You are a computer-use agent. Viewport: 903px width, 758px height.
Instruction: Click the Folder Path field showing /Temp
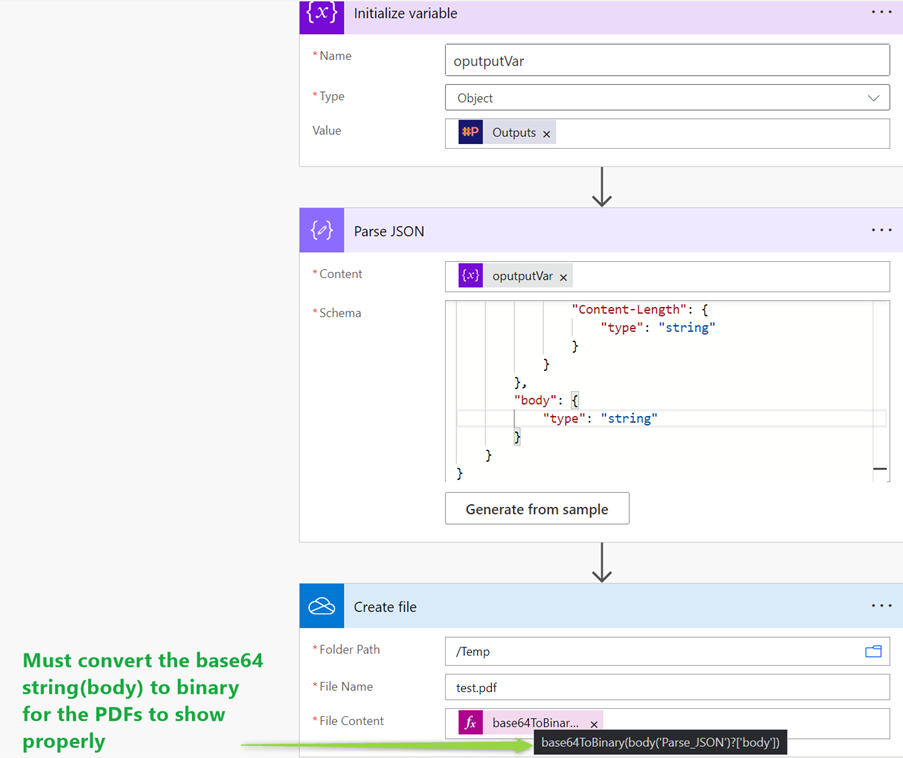point(650,652)
